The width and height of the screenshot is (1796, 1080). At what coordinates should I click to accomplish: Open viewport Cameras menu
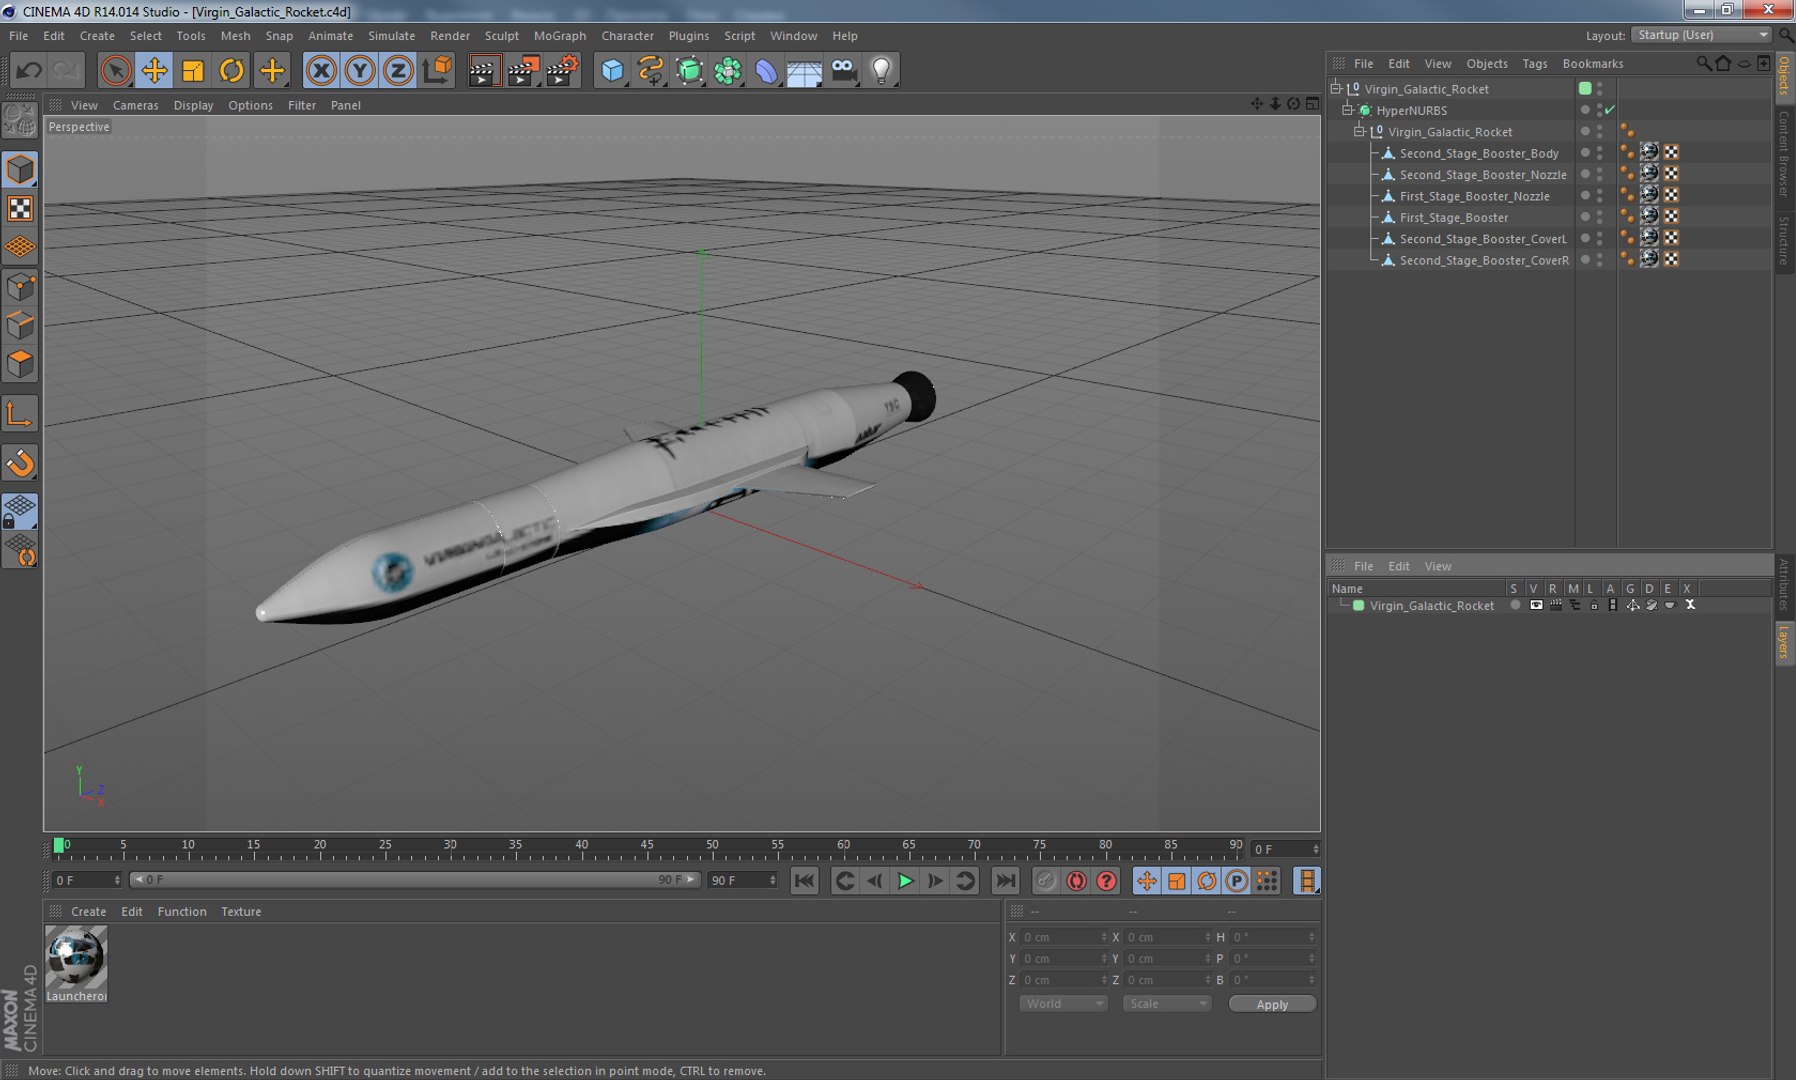[x=135, y=105]
